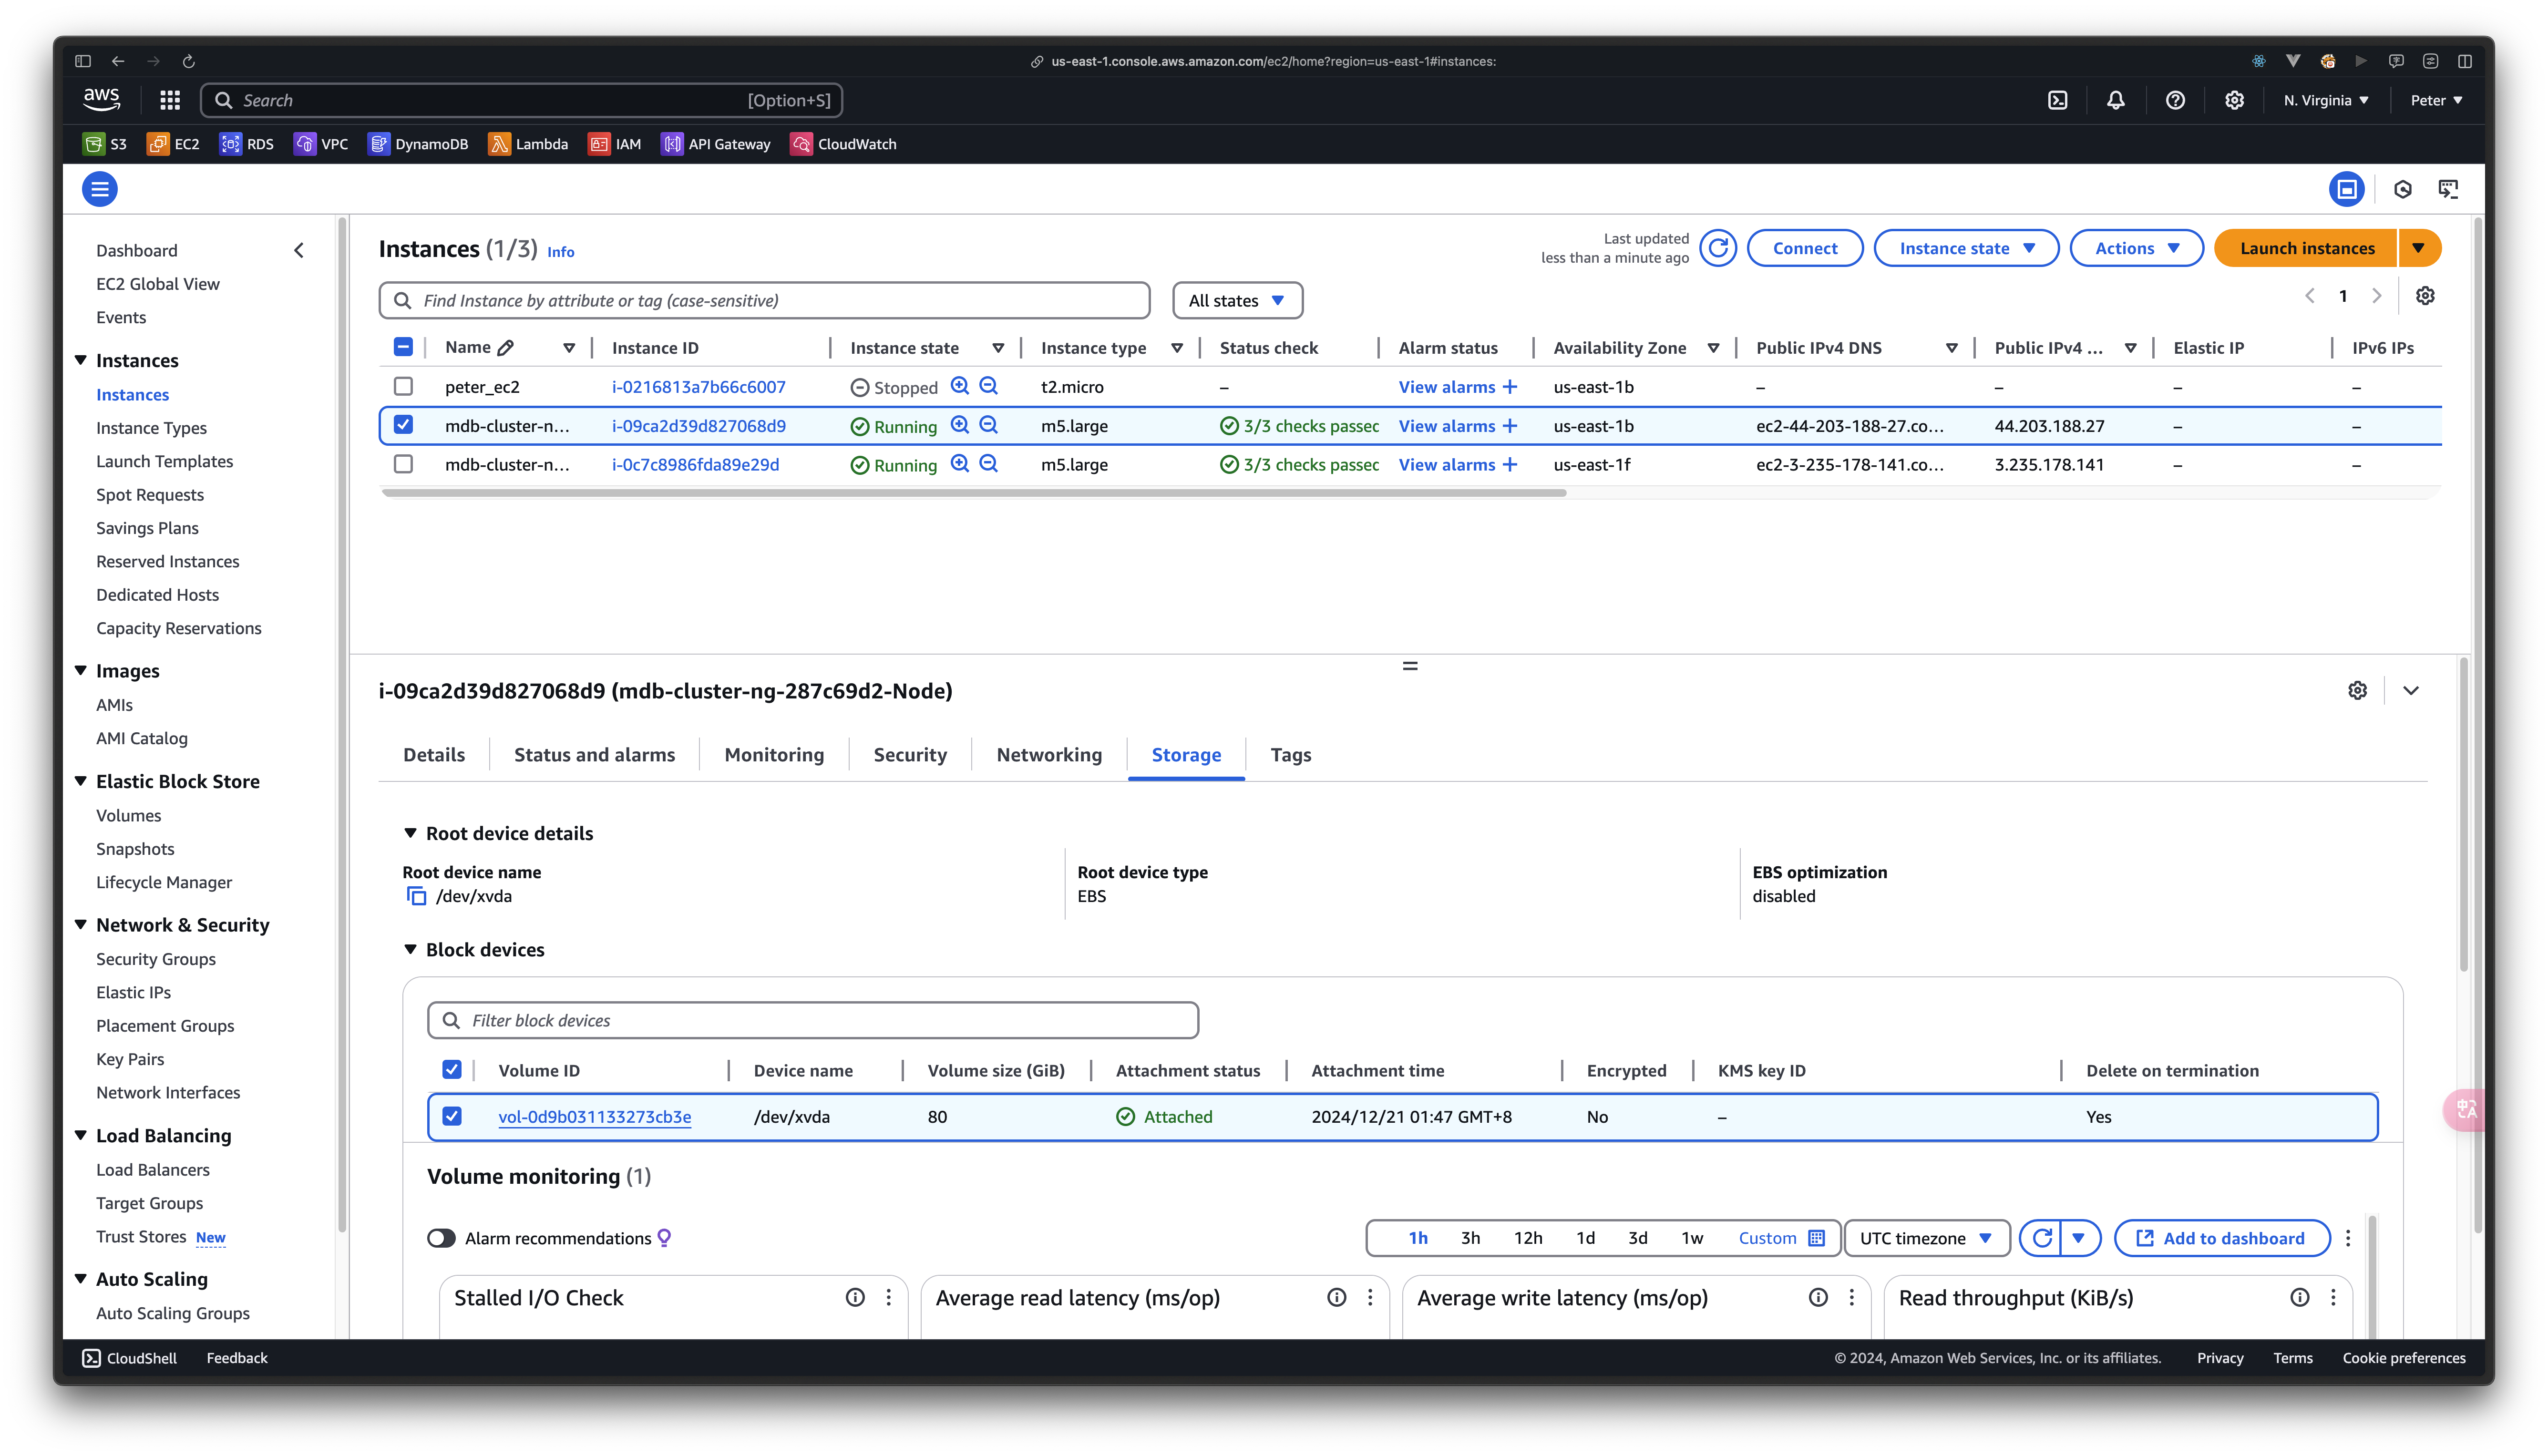
Task: Open CloudShell icon in top navigation bar
Action: coord(2057,100)
